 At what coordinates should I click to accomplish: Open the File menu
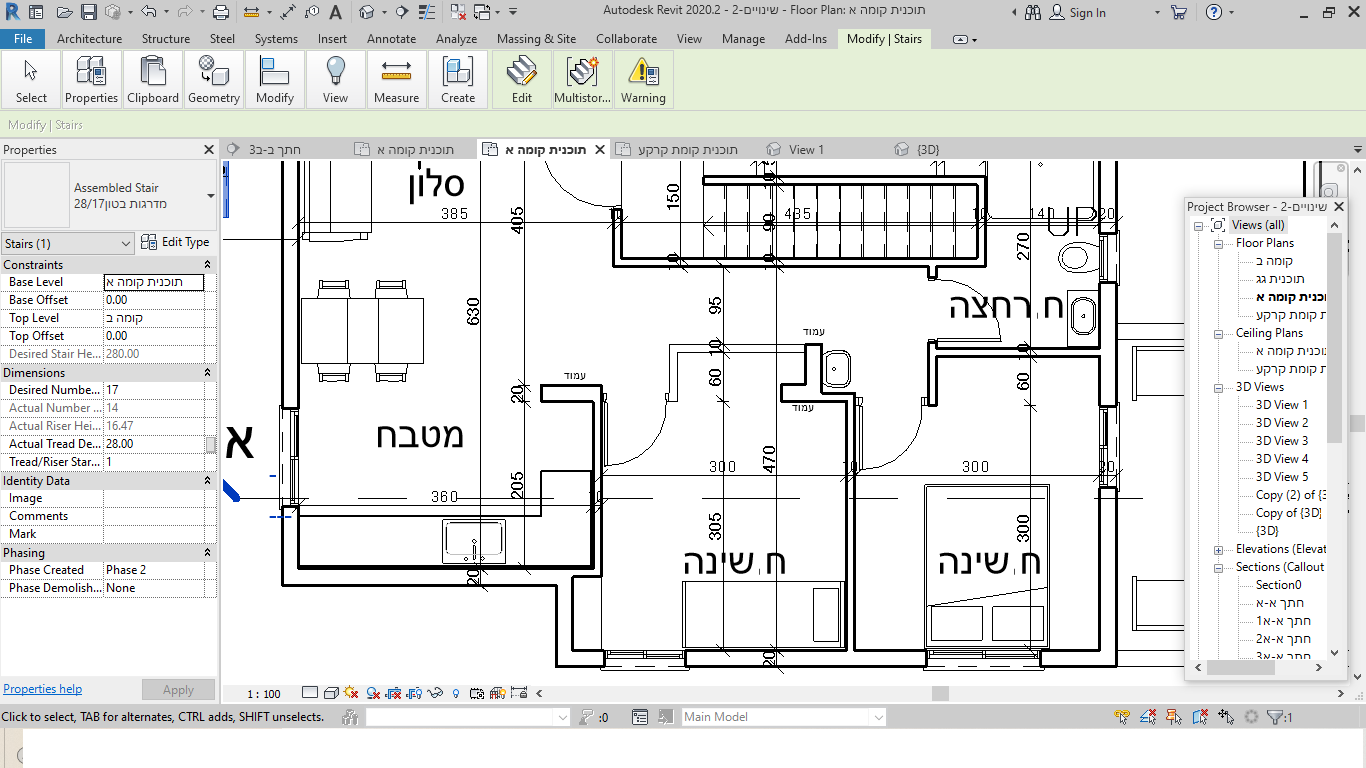tap(23, 39)
